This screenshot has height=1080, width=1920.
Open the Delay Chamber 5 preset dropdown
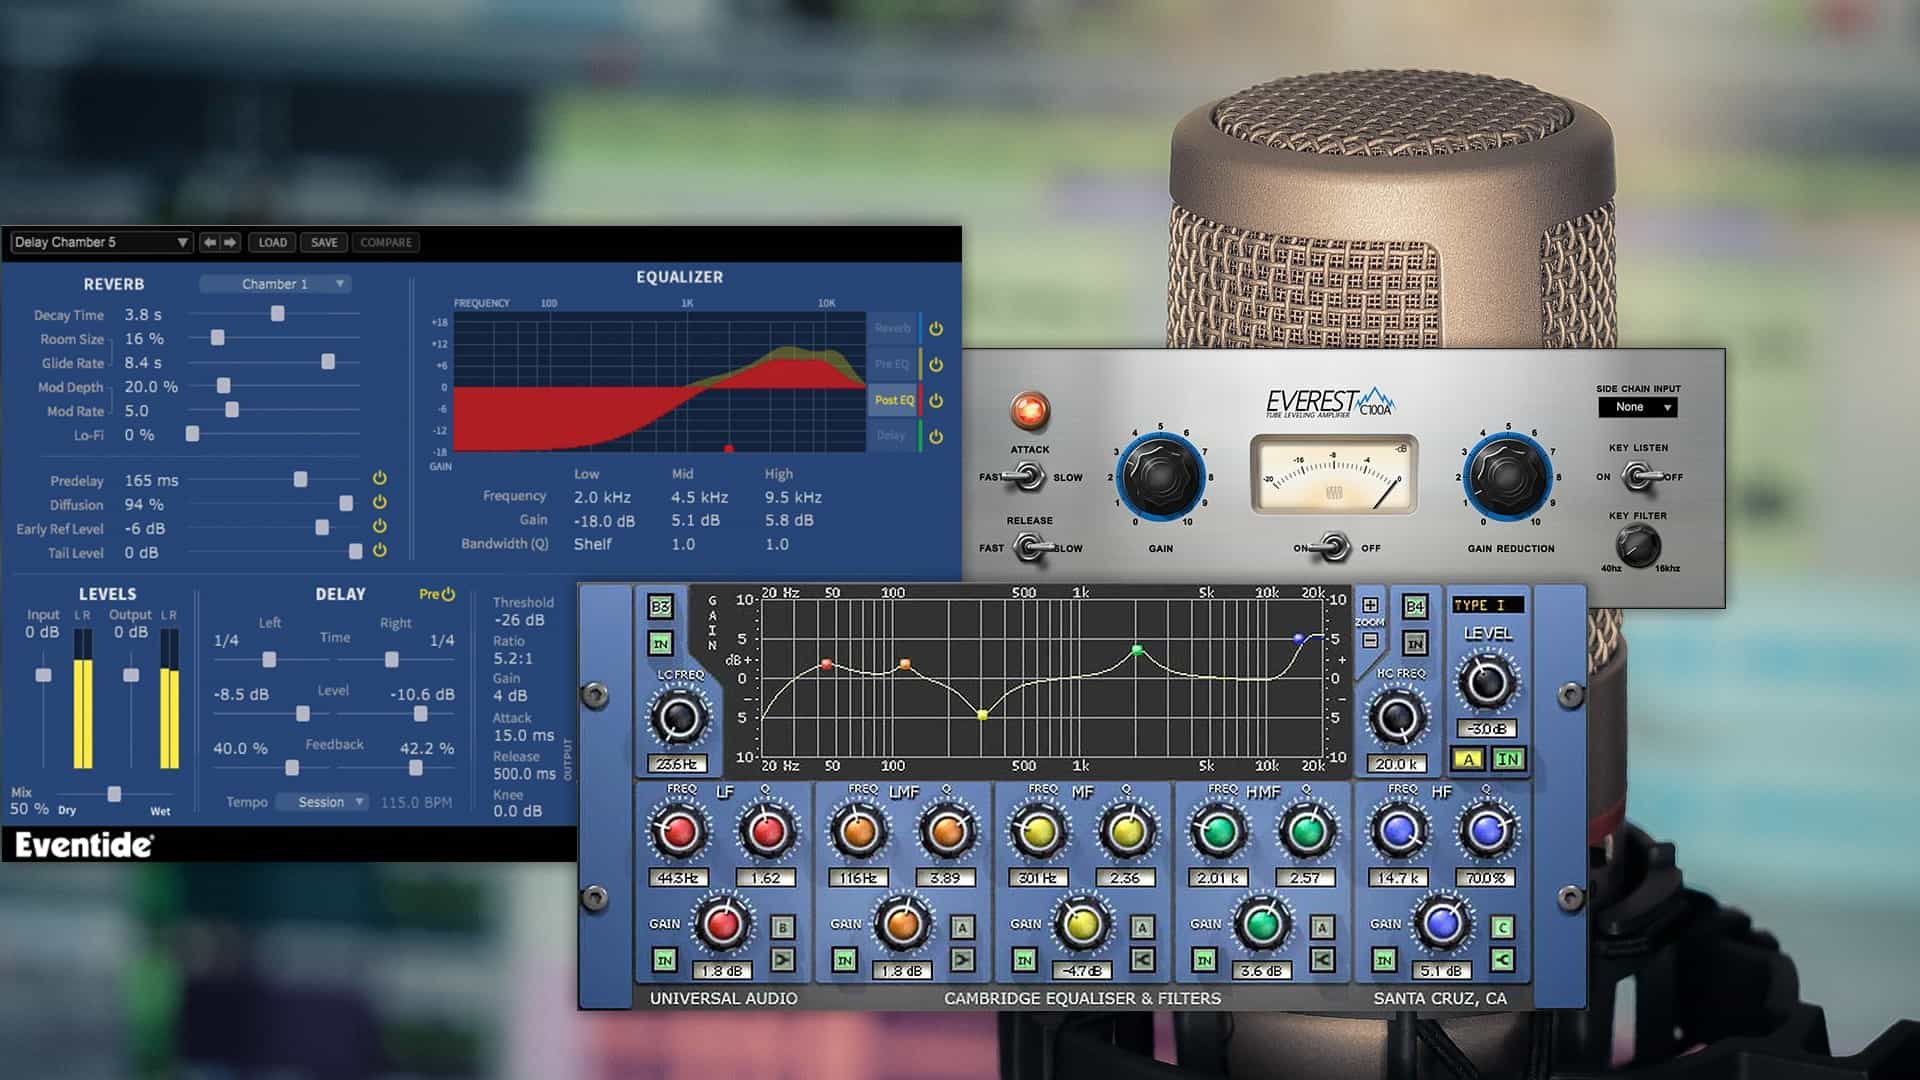pyautogui.click(x=100, y=242)
